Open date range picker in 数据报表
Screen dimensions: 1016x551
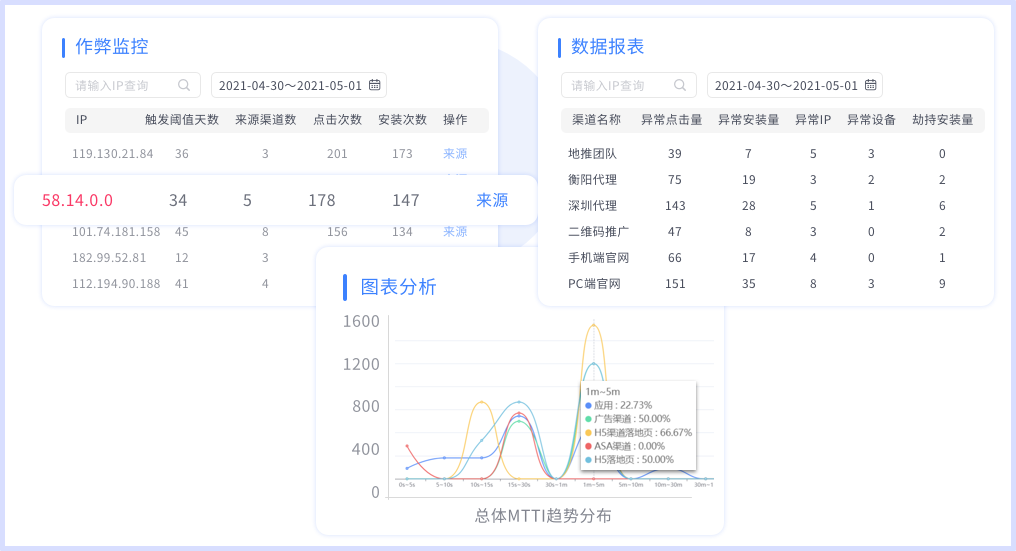(x=794, y=85)
